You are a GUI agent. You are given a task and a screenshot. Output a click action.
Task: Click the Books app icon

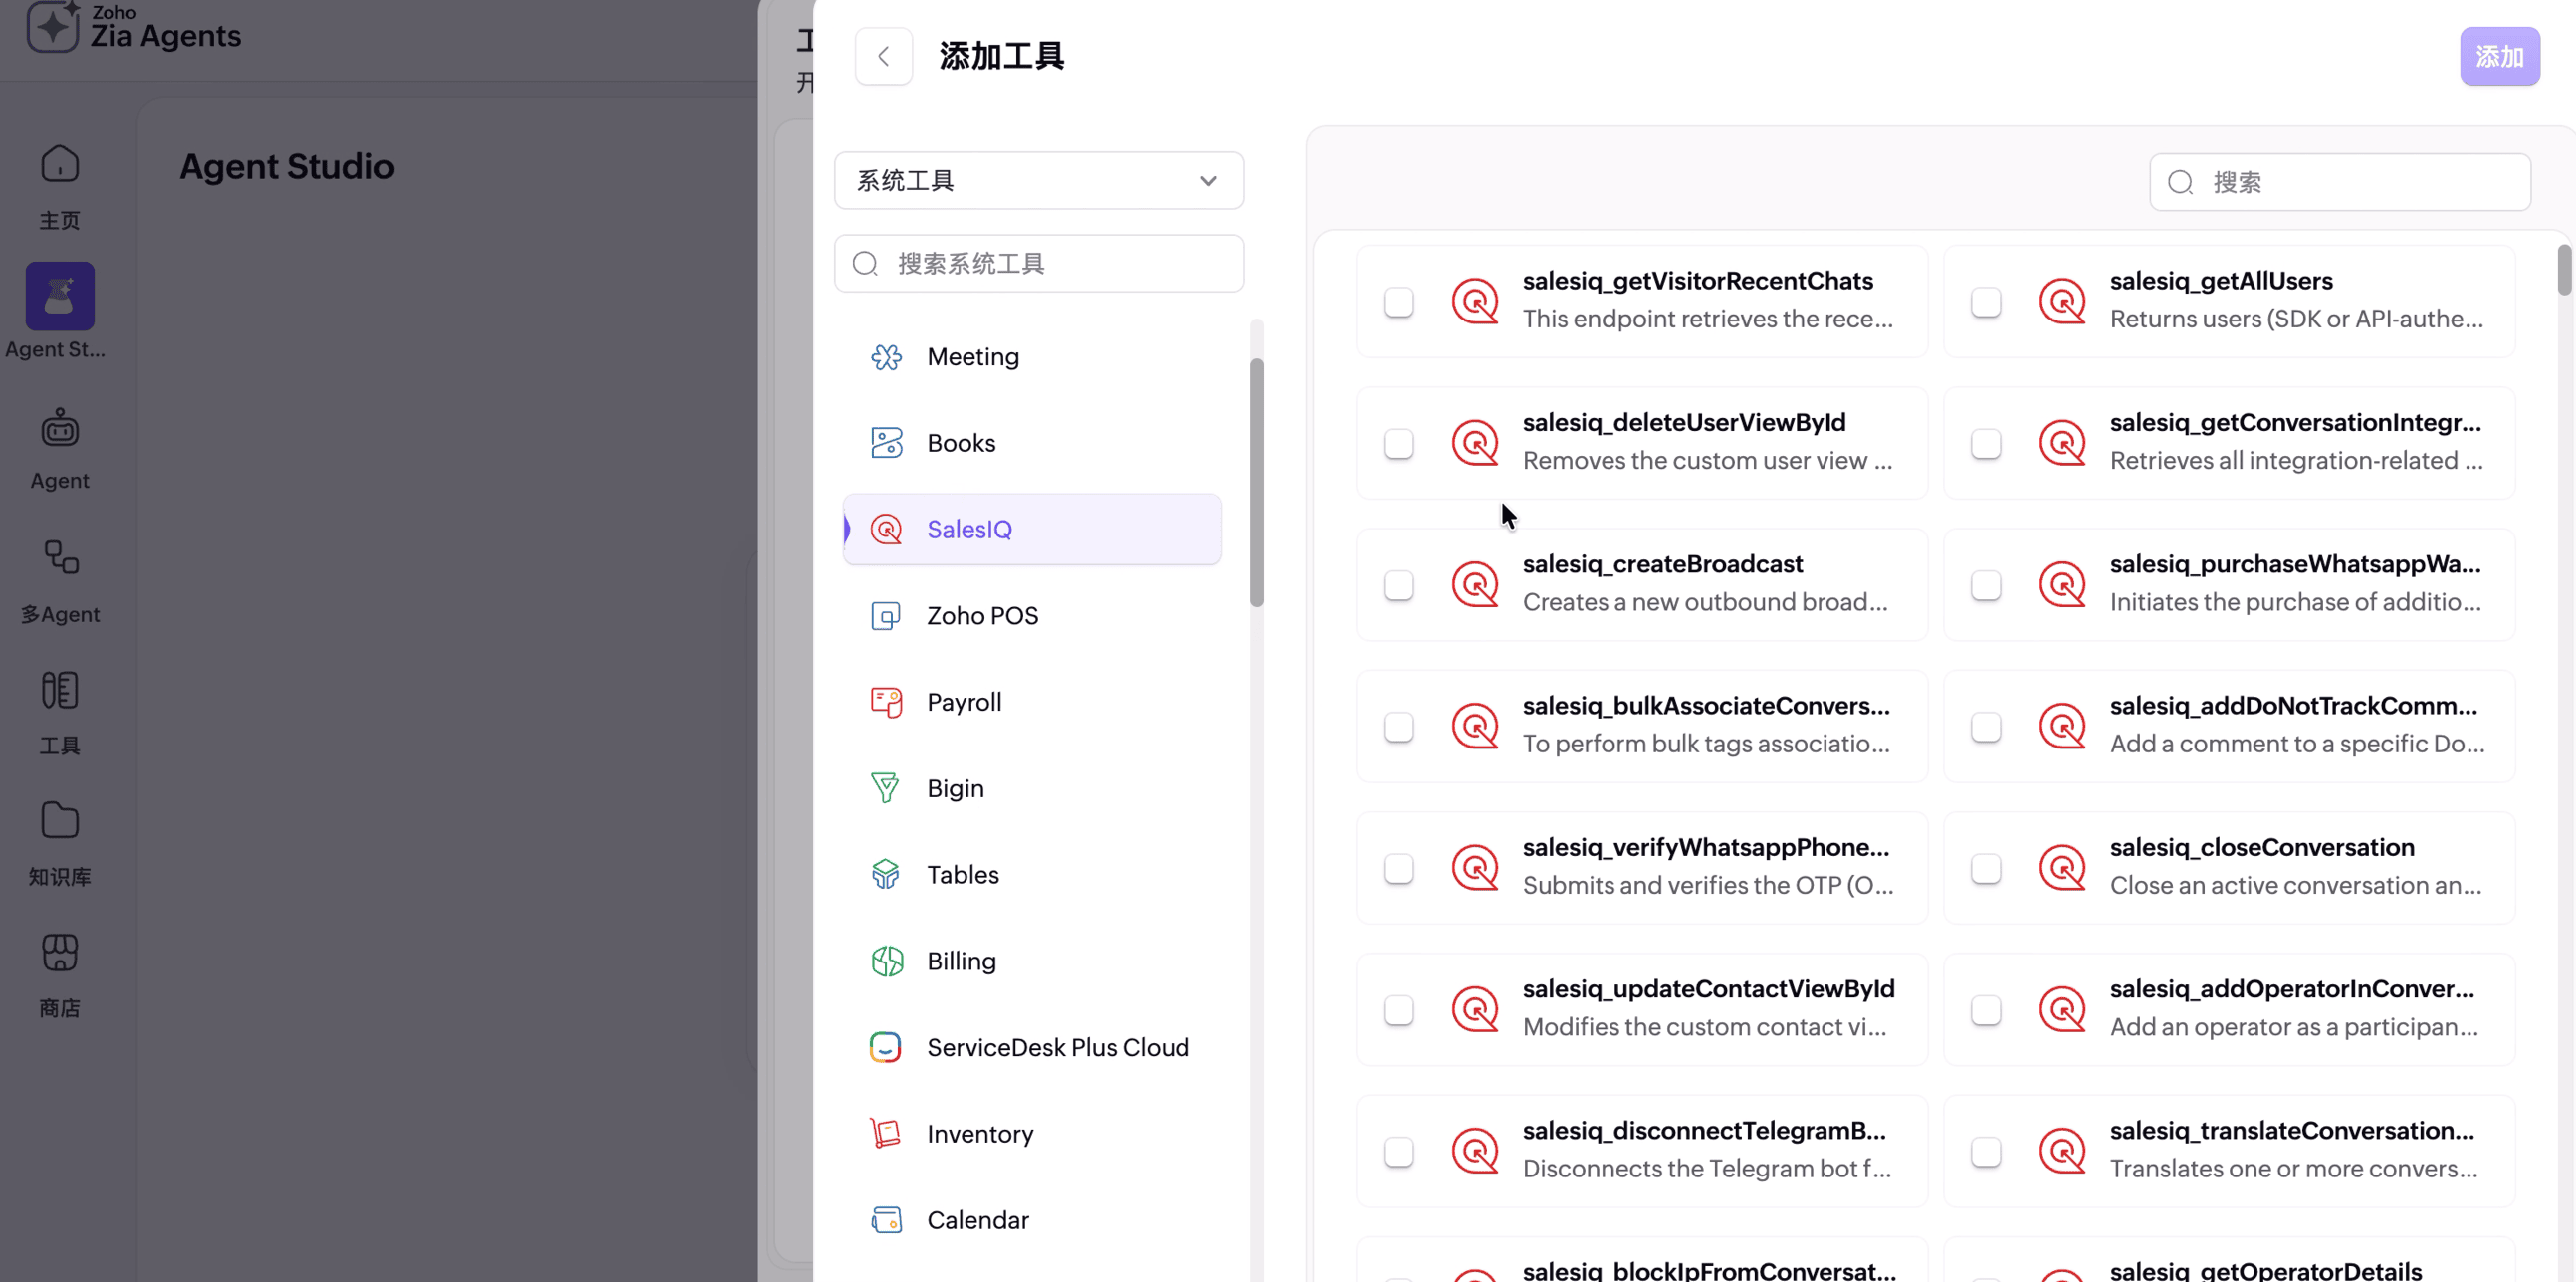click(886, 443)
